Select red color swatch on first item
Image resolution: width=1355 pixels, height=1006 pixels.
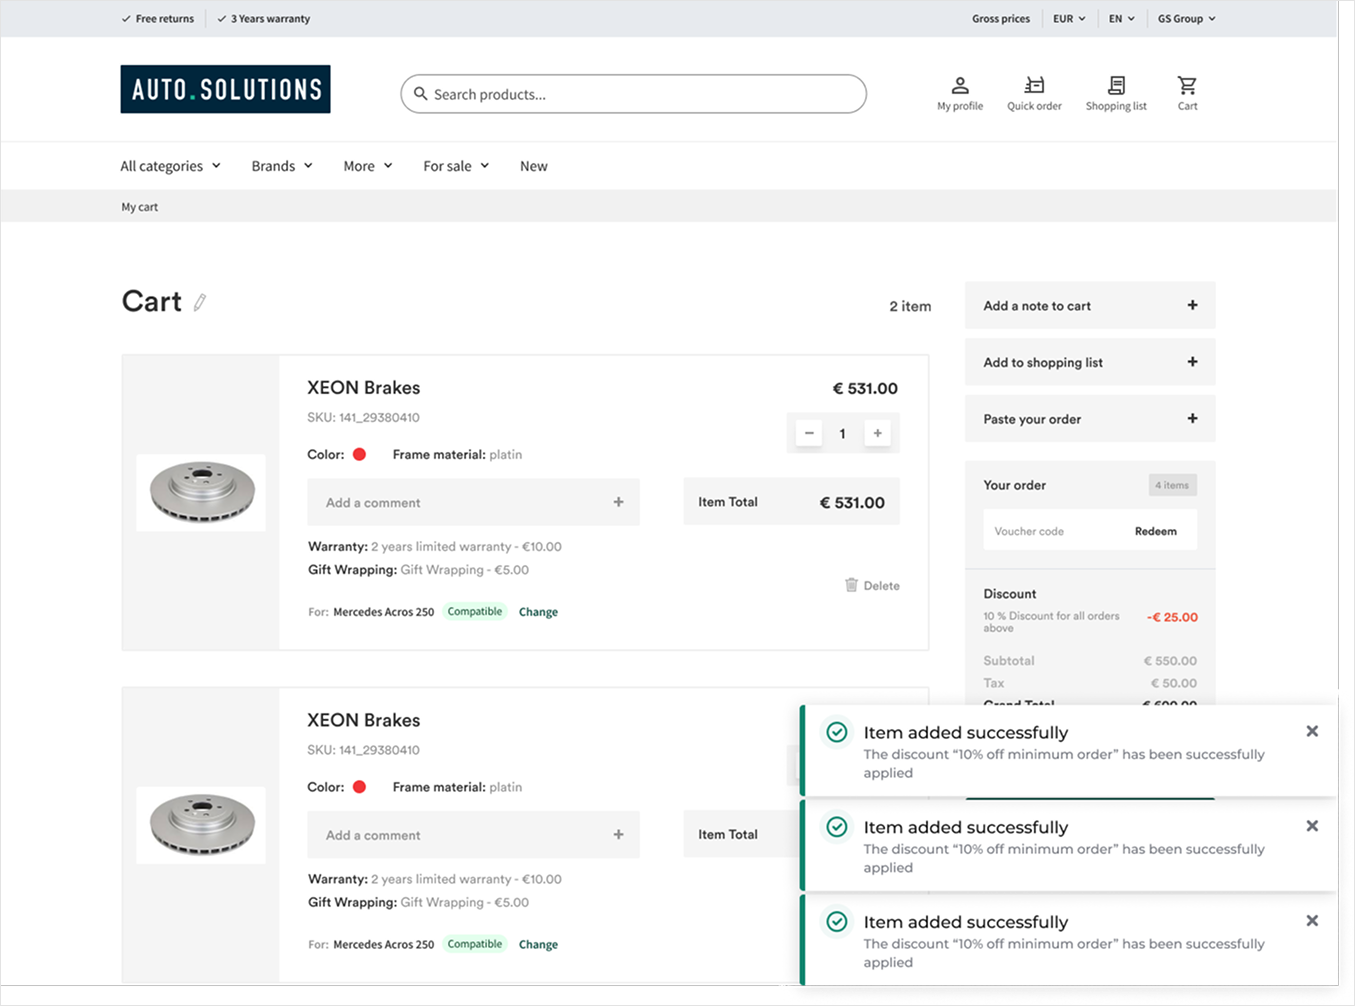359,454
